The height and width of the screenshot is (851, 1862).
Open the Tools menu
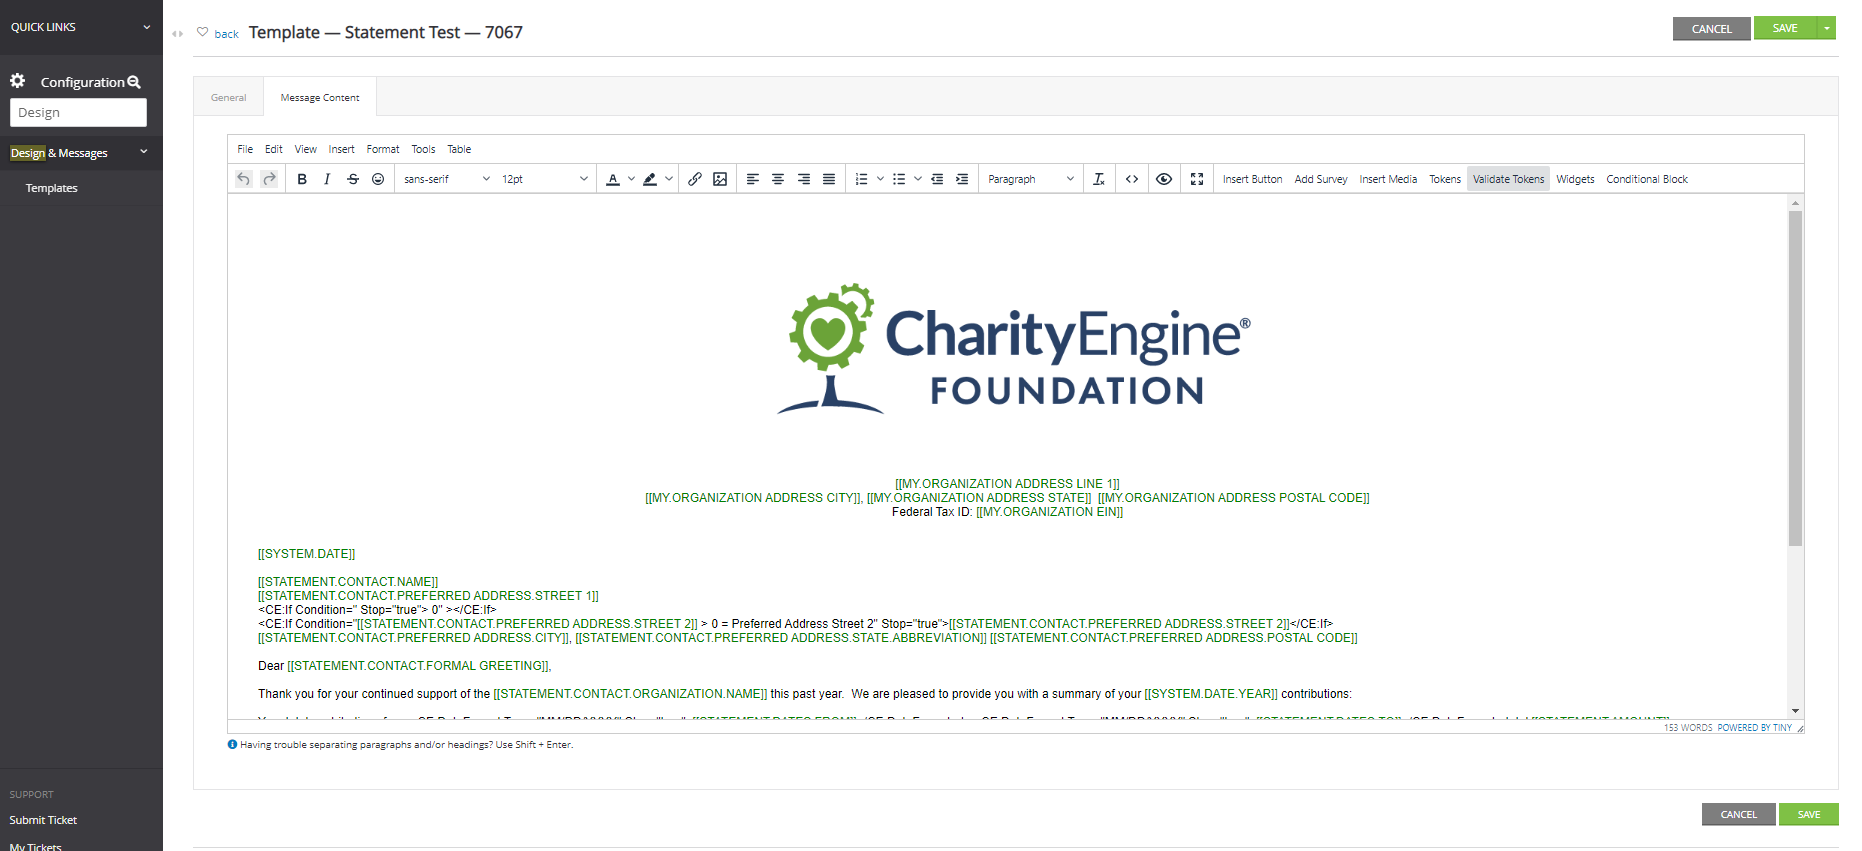[424, 149]
